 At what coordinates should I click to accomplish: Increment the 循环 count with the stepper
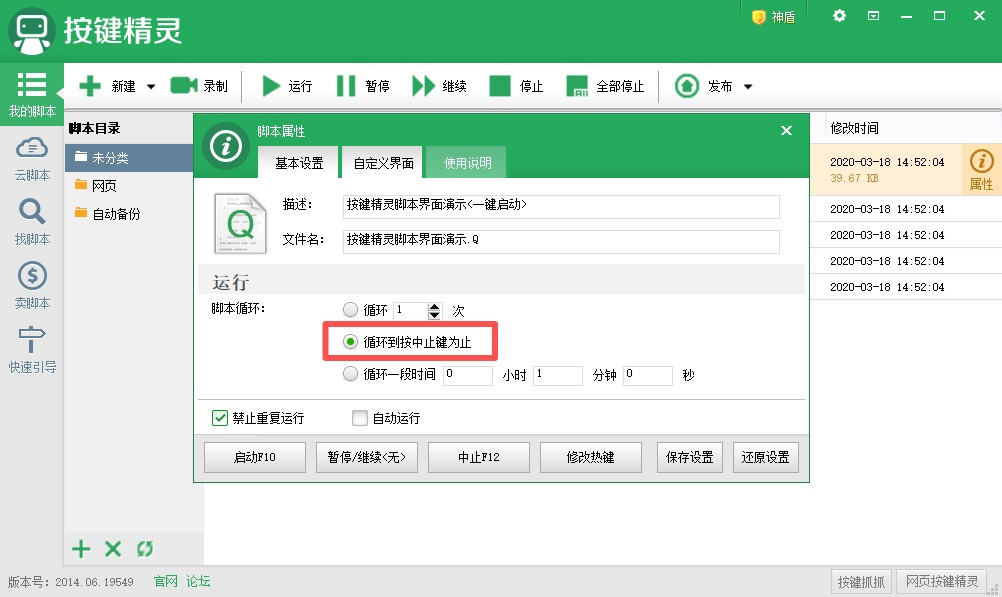click(433, 305)
